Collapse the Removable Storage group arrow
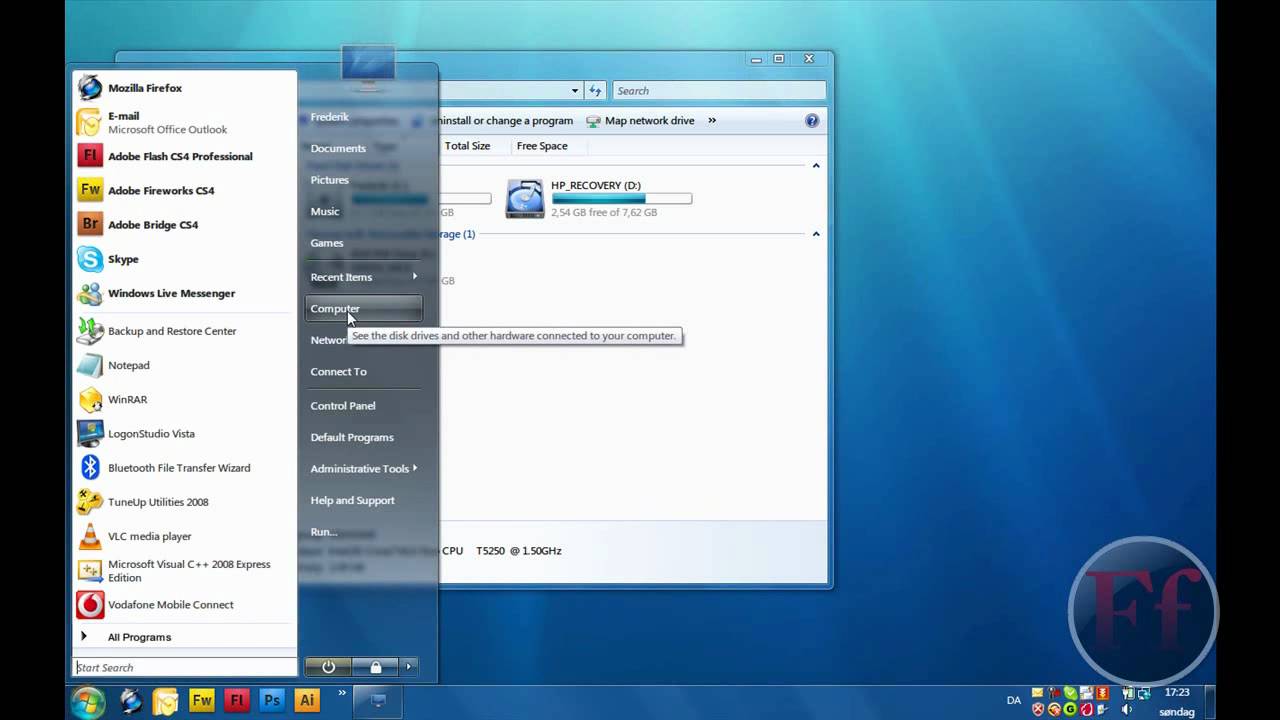This screenshot has width=1280, height=720. click(x=816, y=234)
